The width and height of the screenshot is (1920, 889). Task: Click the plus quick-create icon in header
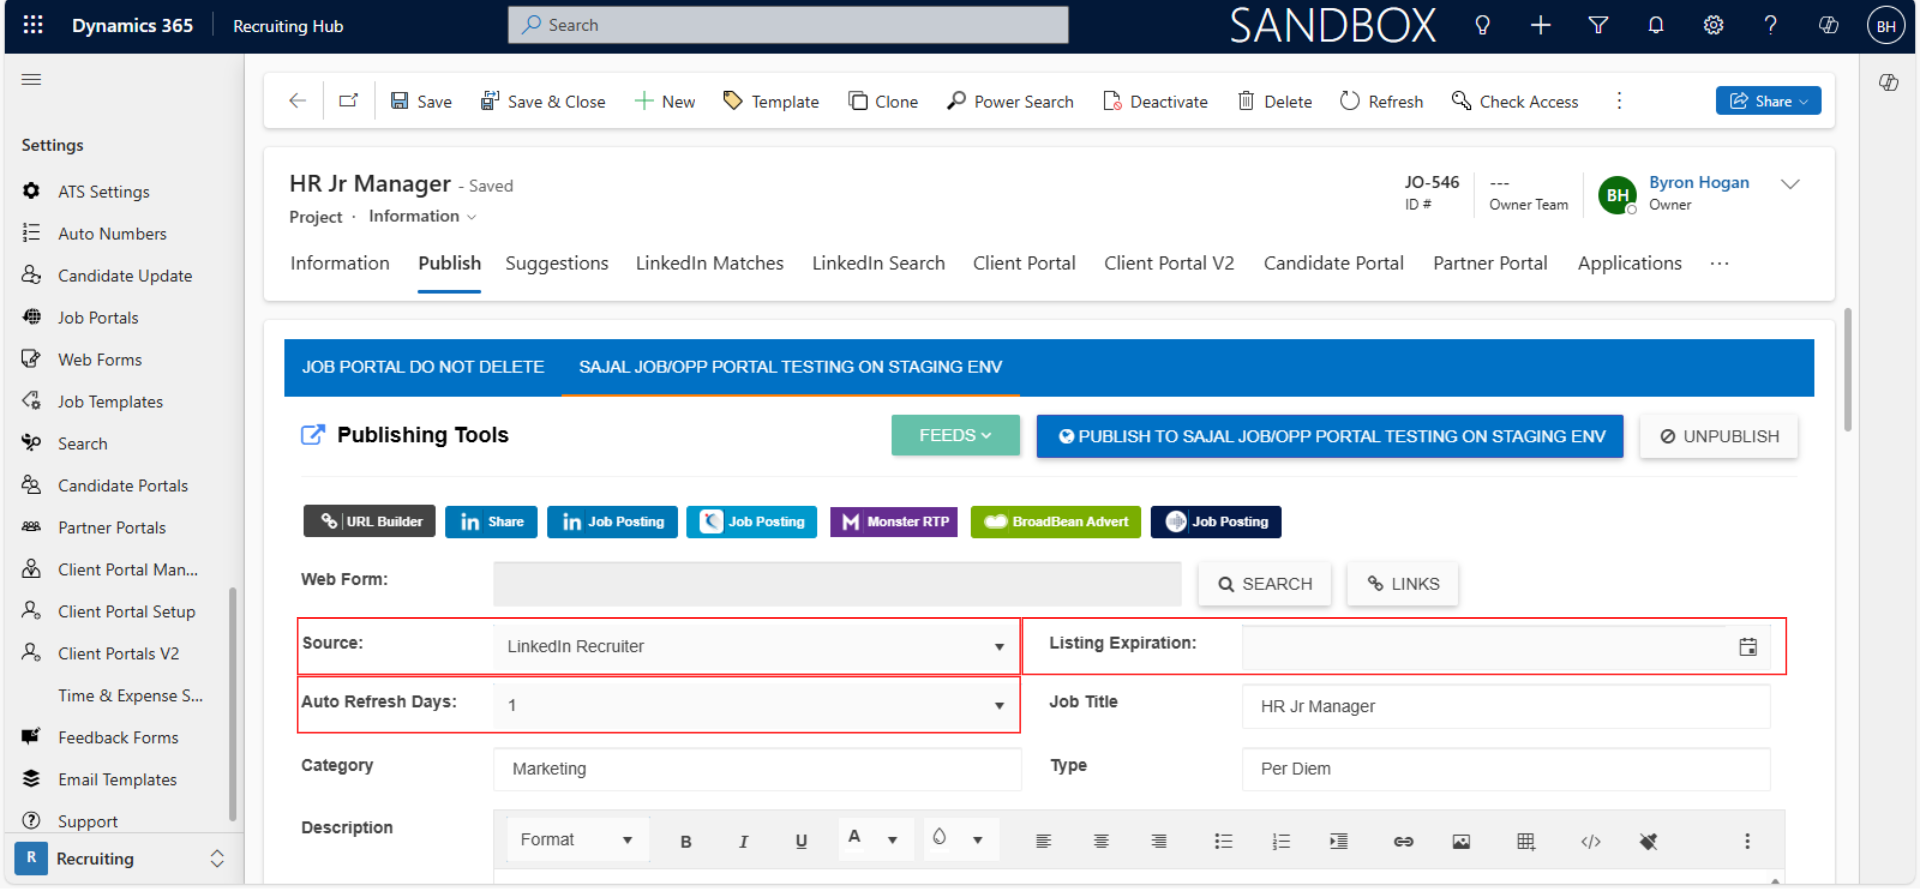pos(1540,25)
